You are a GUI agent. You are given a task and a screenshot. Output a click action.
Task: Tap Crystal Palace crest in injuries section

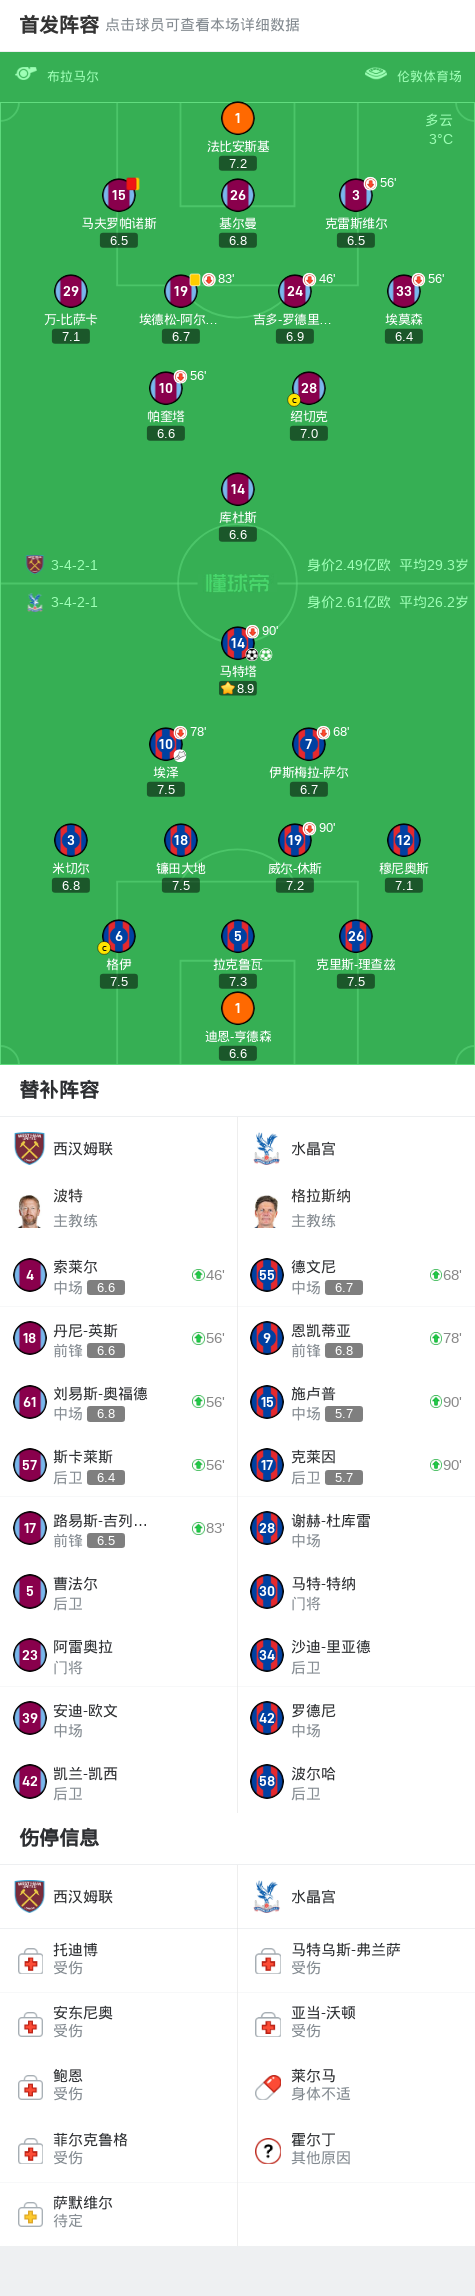click(x=267, y=1896)
